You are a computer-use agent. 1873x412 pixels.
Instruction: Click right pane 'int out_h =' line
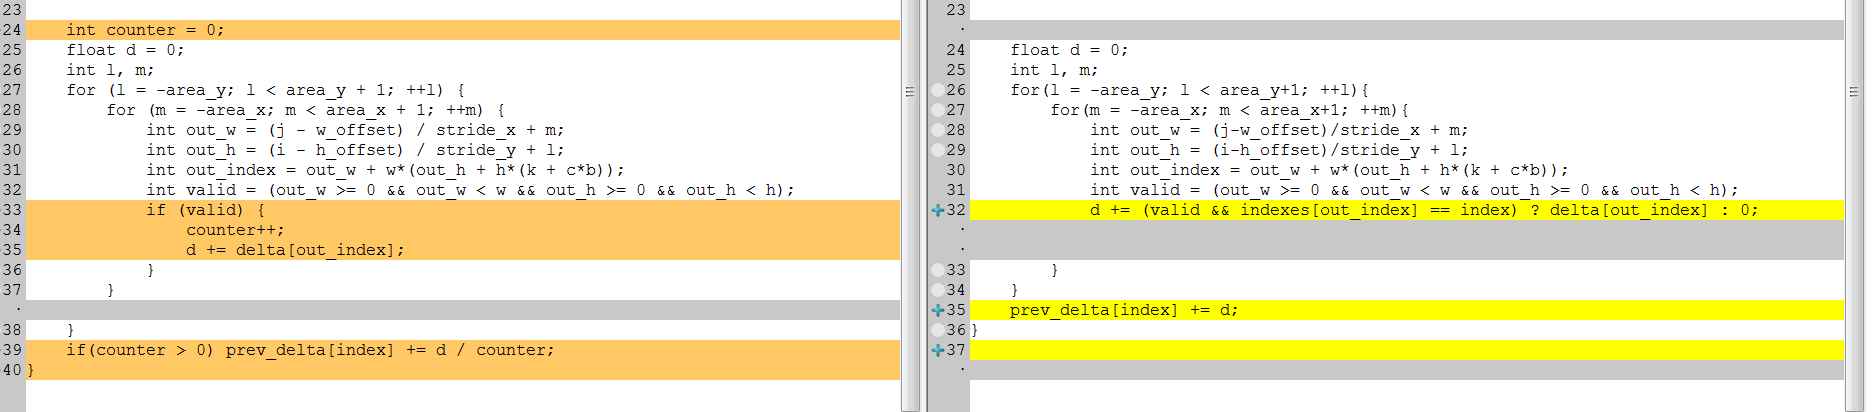(x=1279, y=150)
